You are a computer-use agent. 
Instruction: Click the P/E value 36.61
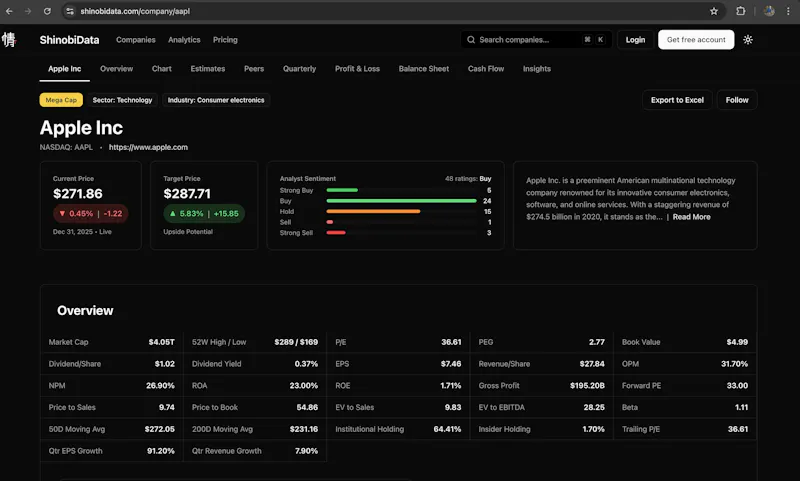[451, 342]
